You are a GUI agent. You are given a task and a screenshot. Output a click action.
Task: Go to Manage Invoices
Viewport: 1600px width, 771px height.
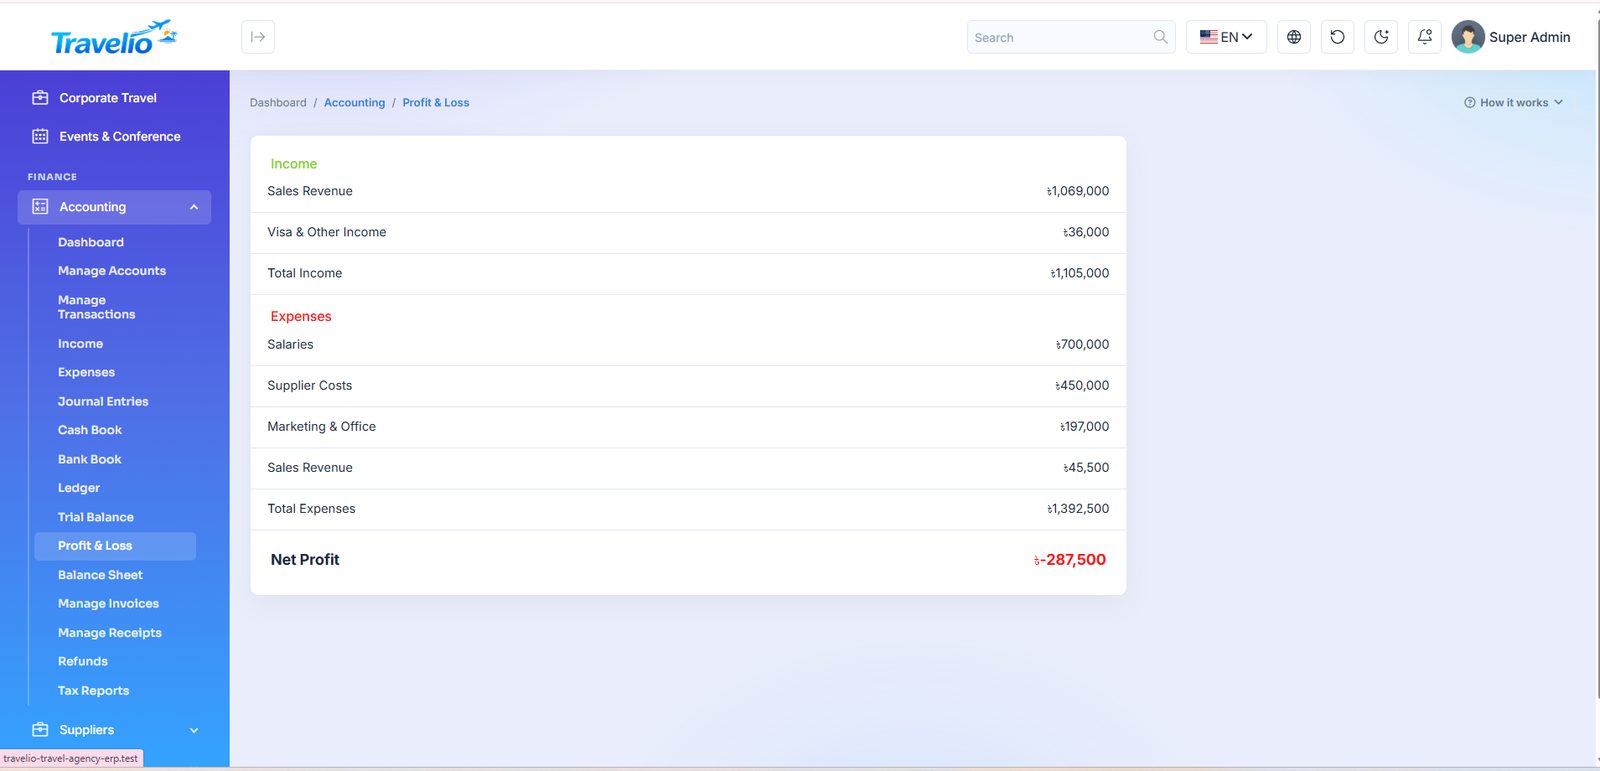[108, 604]
